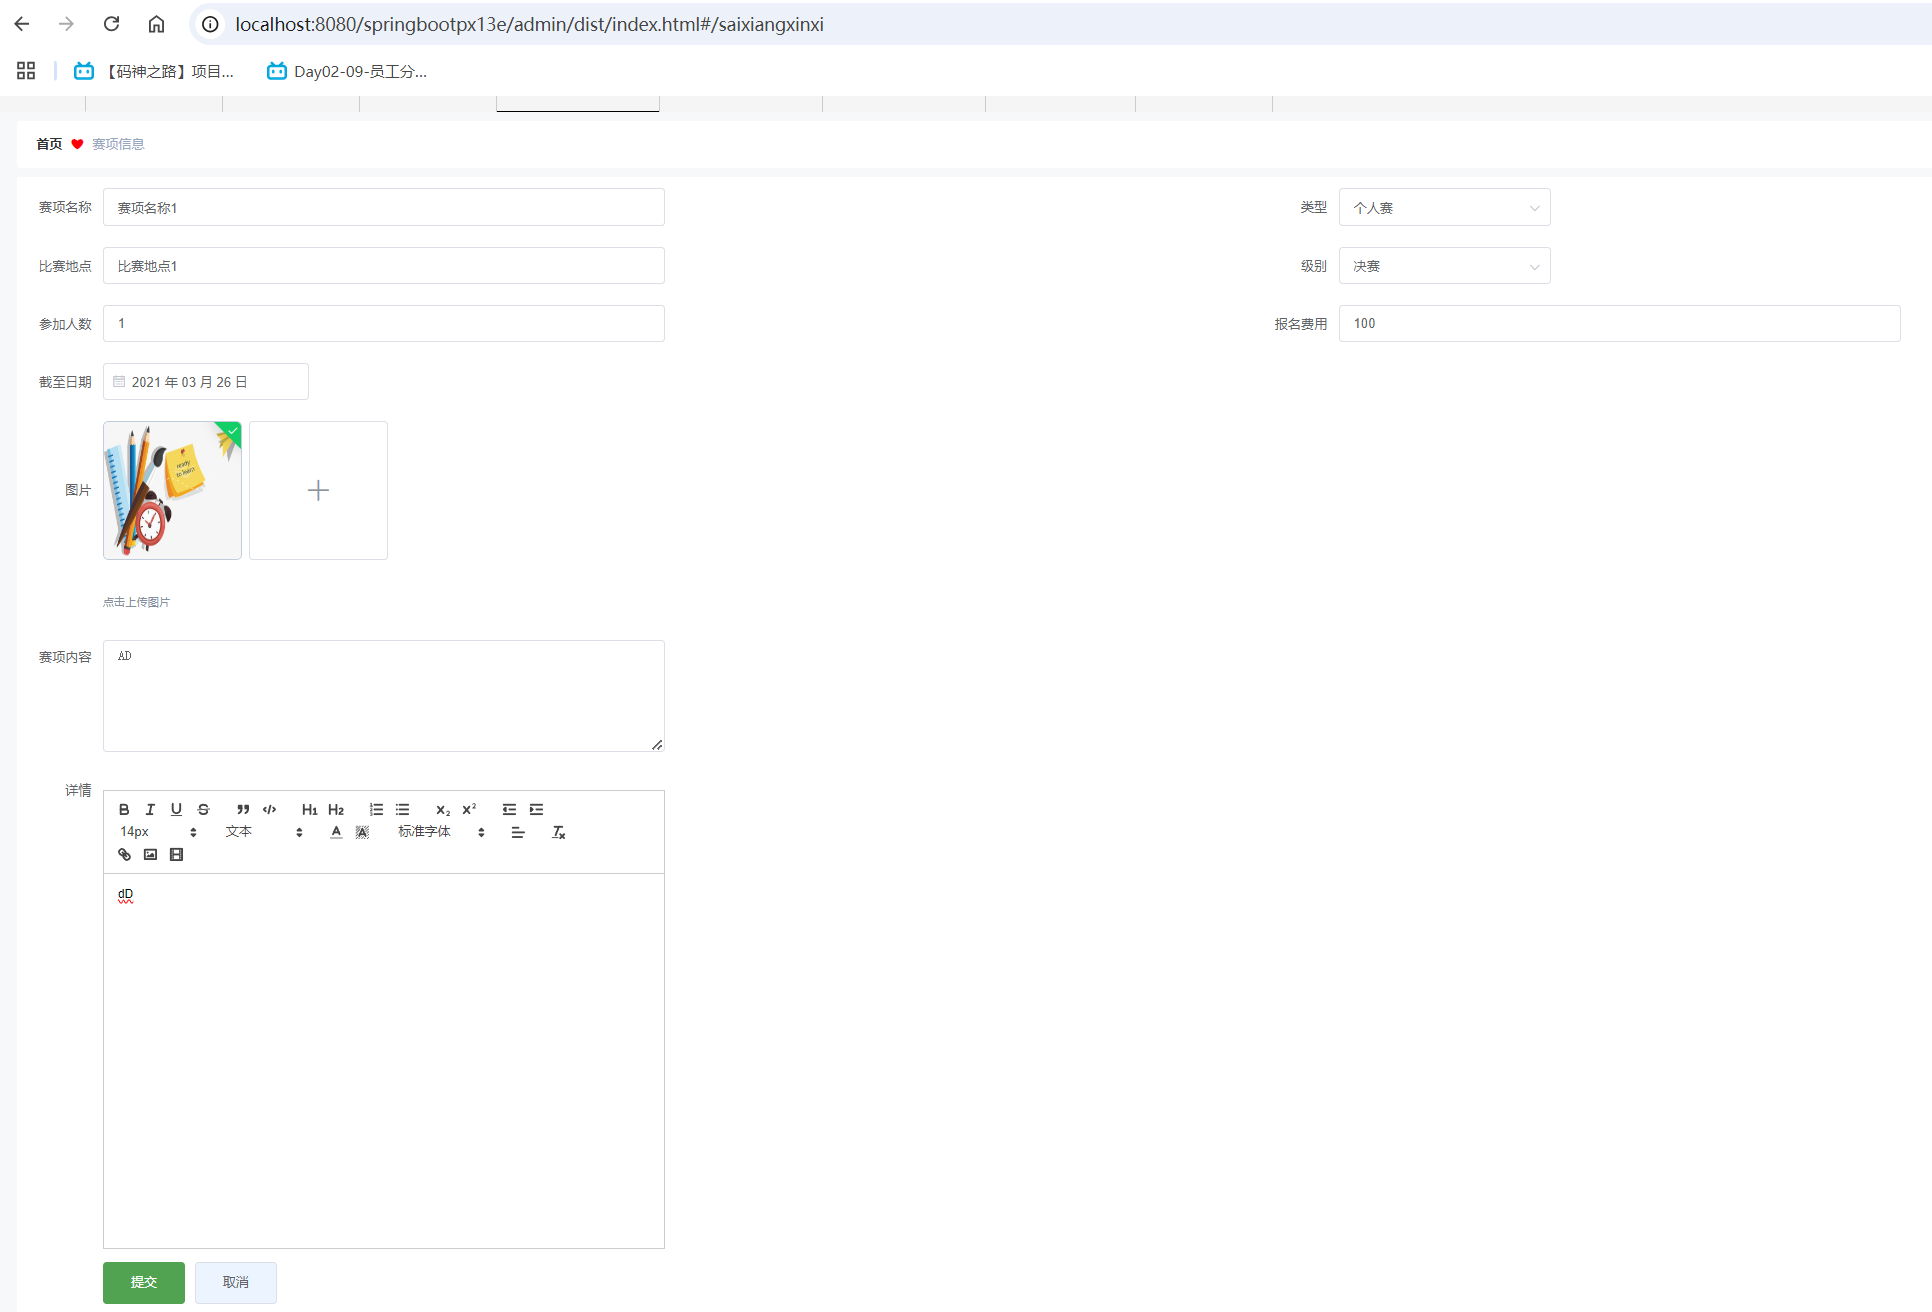The height and width of the screenshot is (1312, 1932).
Task: Clear text formatting in the editor
Action: point(559,832)
